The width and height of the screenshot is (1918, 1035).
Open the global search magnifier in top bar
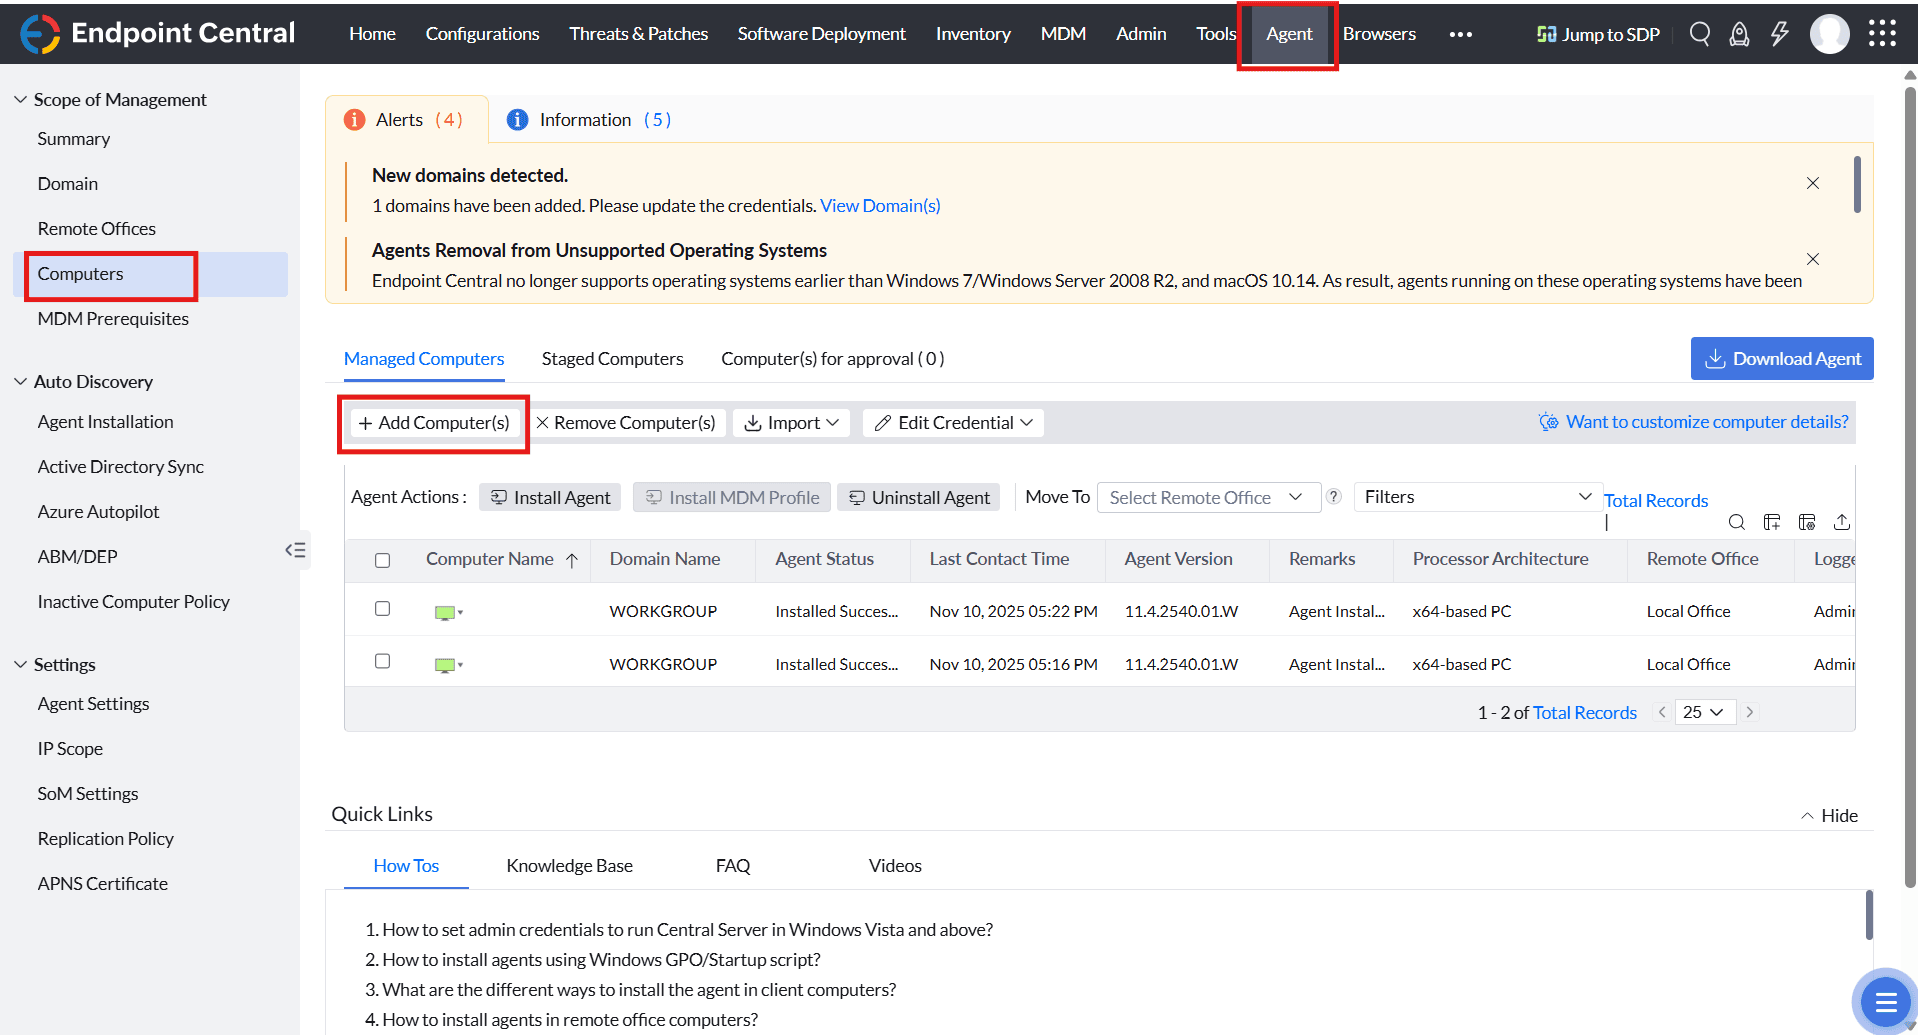coord(1700,33)
